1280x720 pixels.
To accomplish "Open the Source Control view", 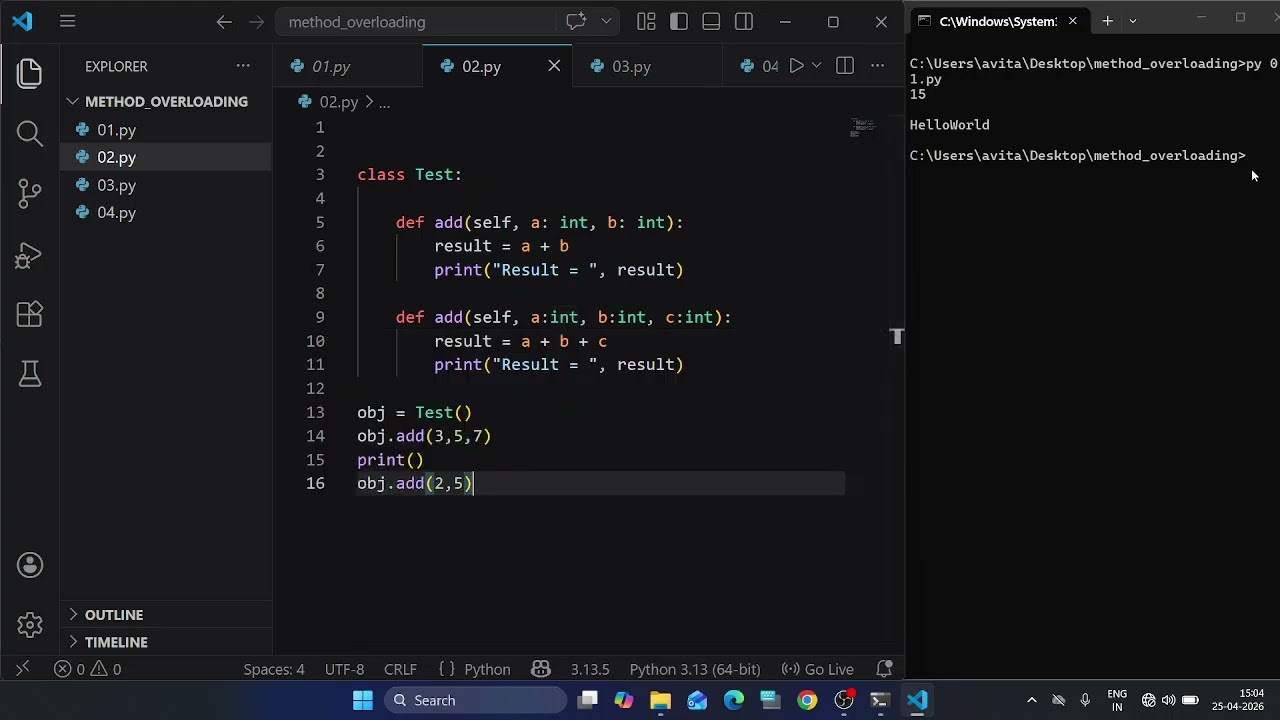I will click(30, 194).
